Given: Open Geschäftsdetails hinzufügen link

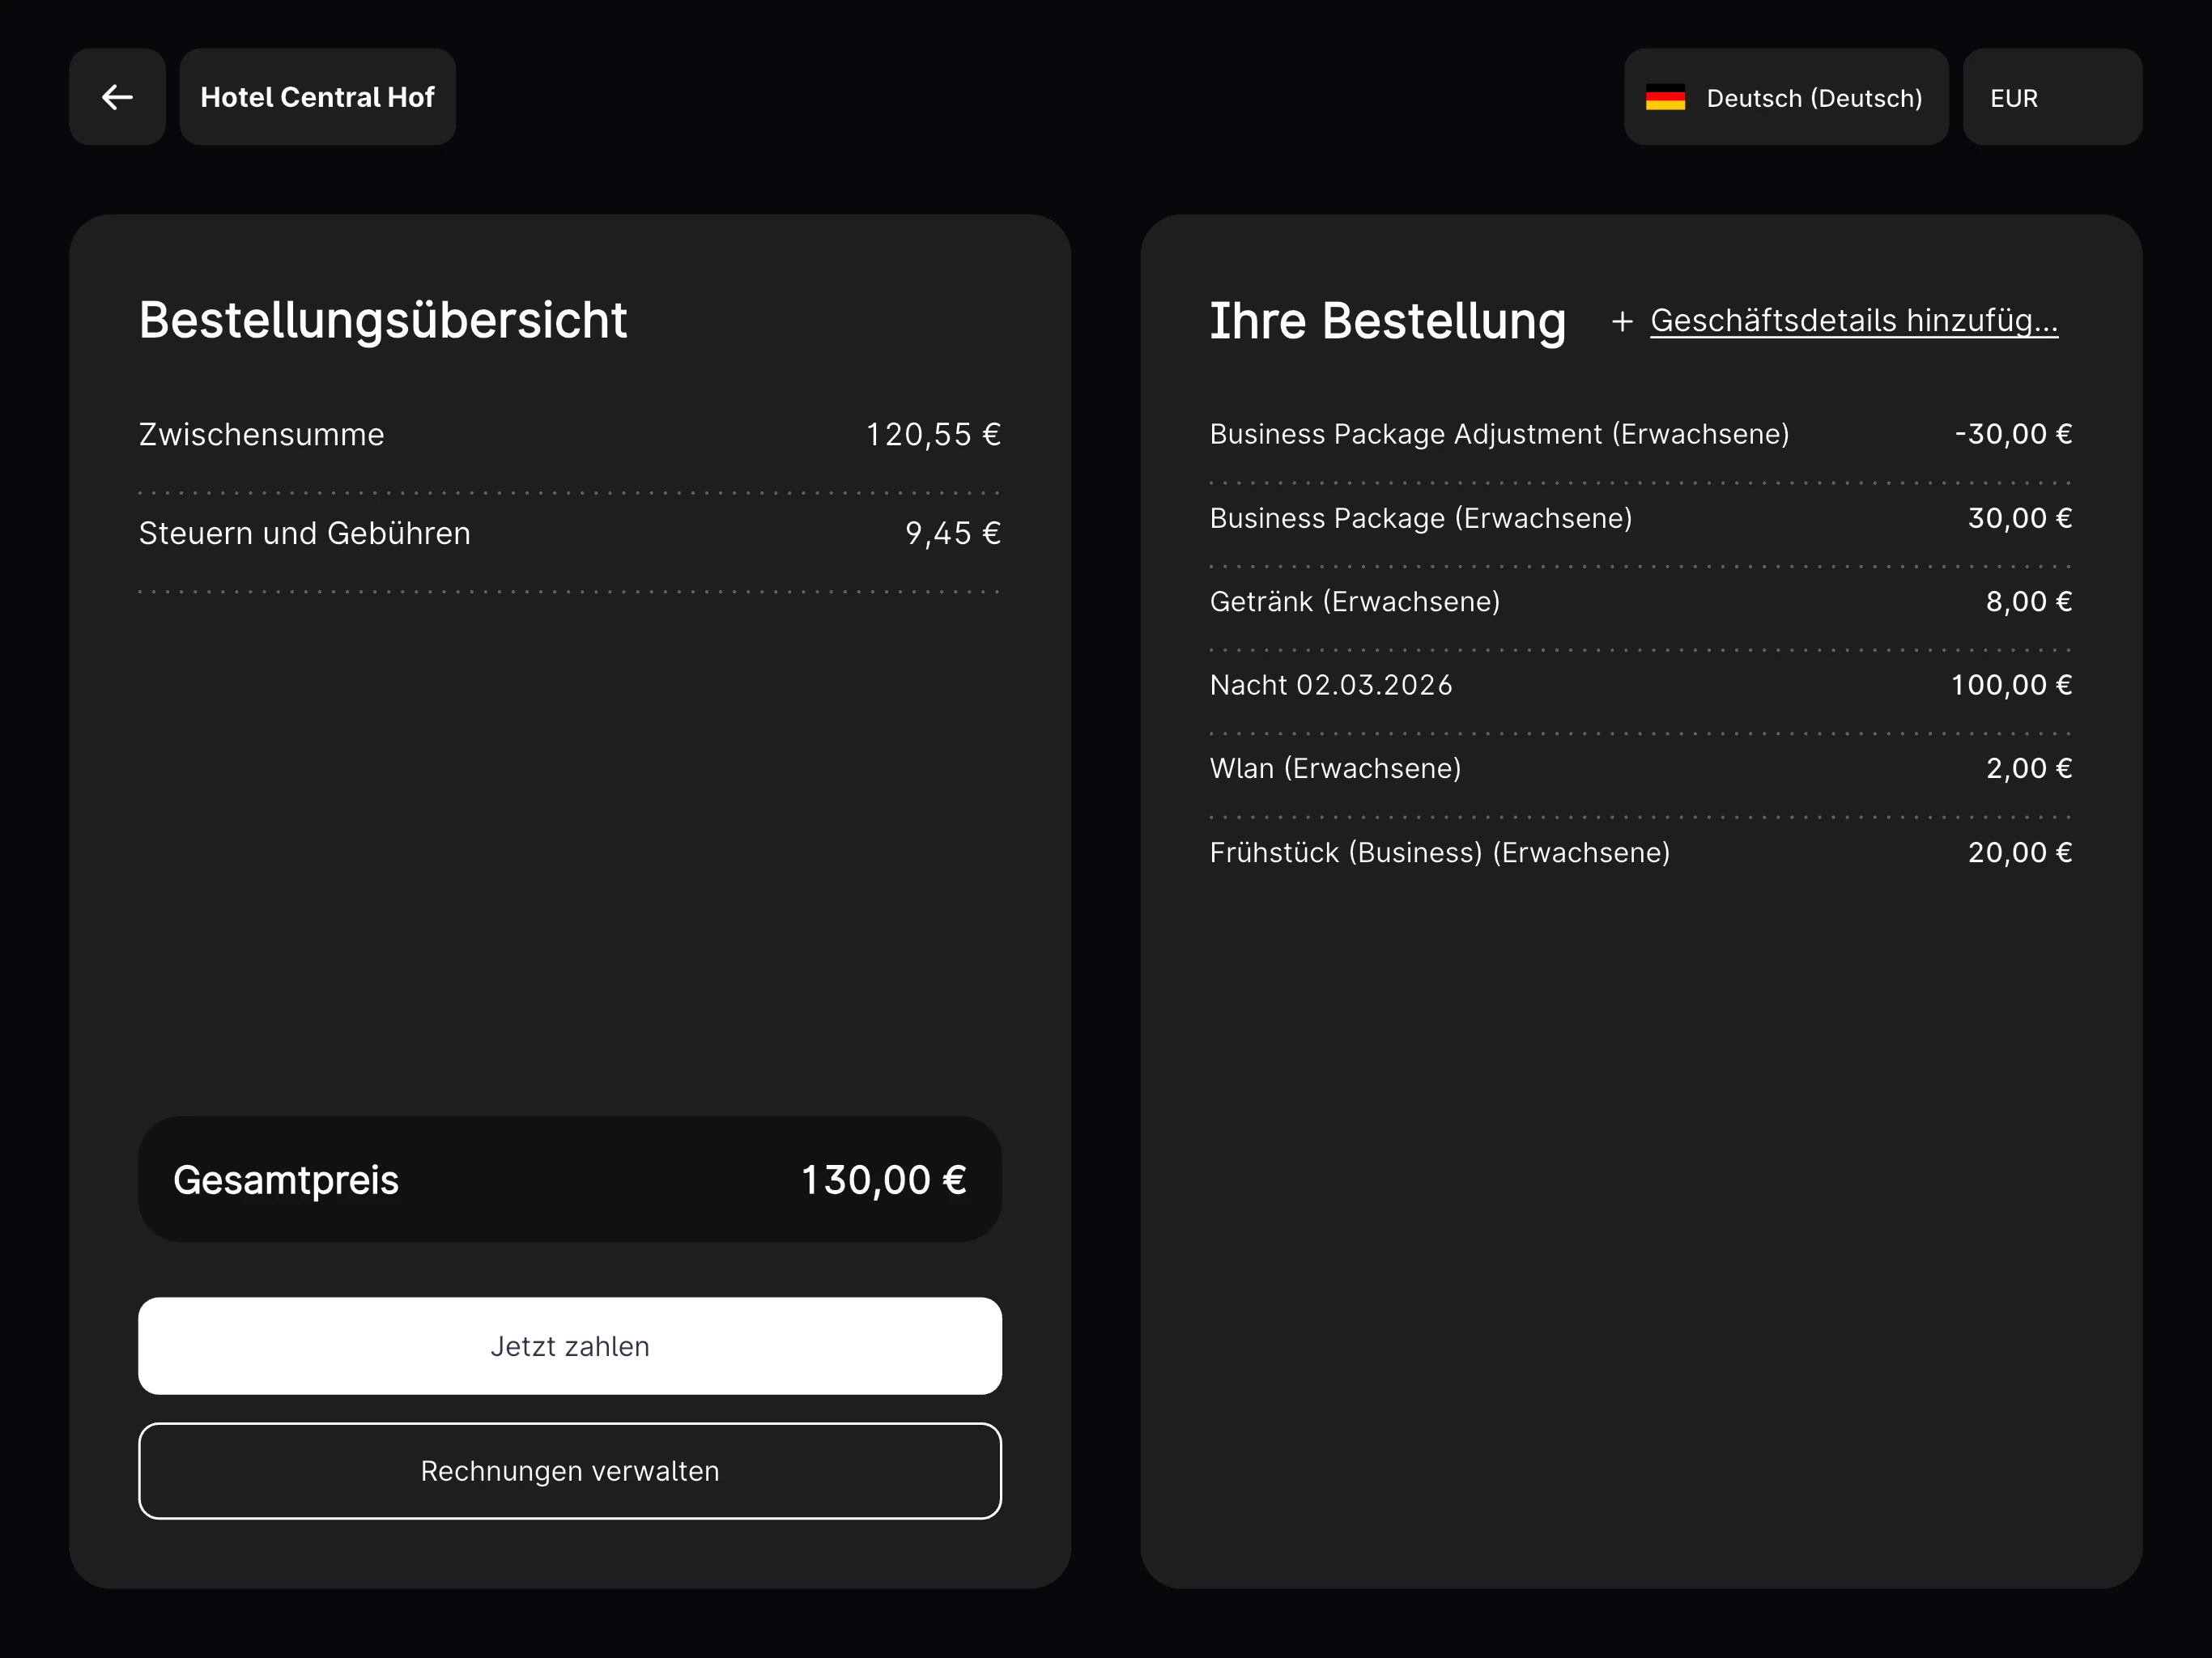Looking at the screenshot, I should click(x=1853, y=320).
